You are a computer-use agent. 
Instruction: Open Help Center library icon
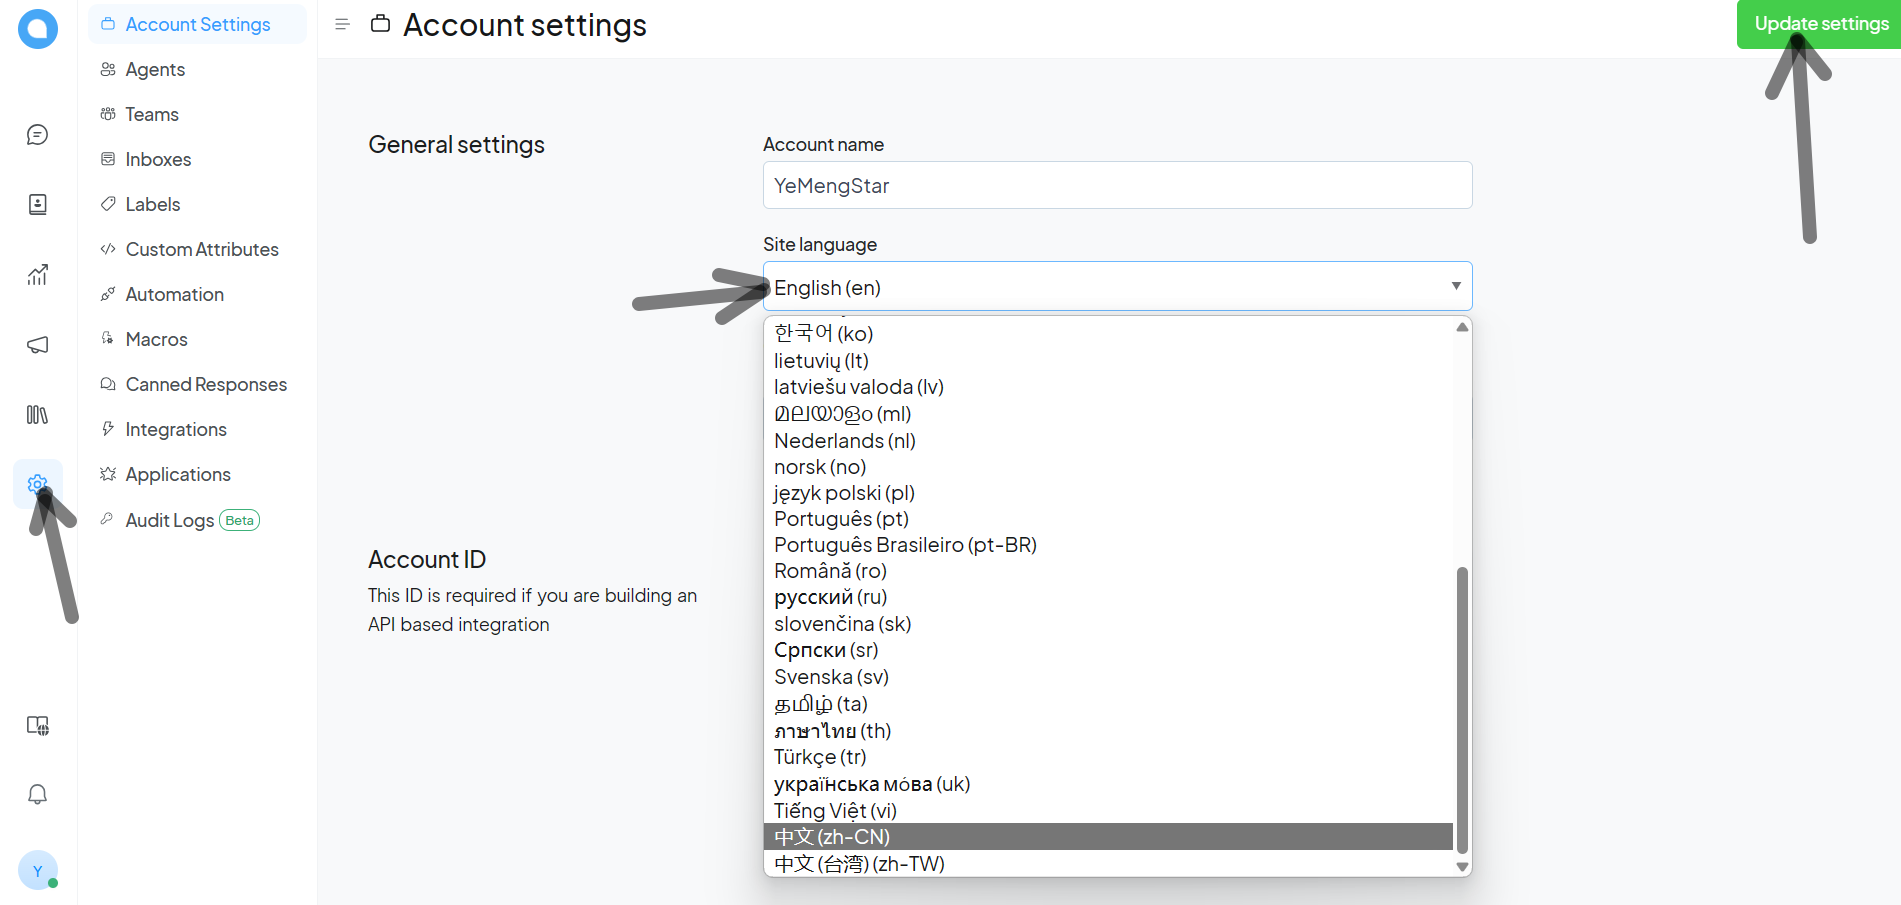37,415
